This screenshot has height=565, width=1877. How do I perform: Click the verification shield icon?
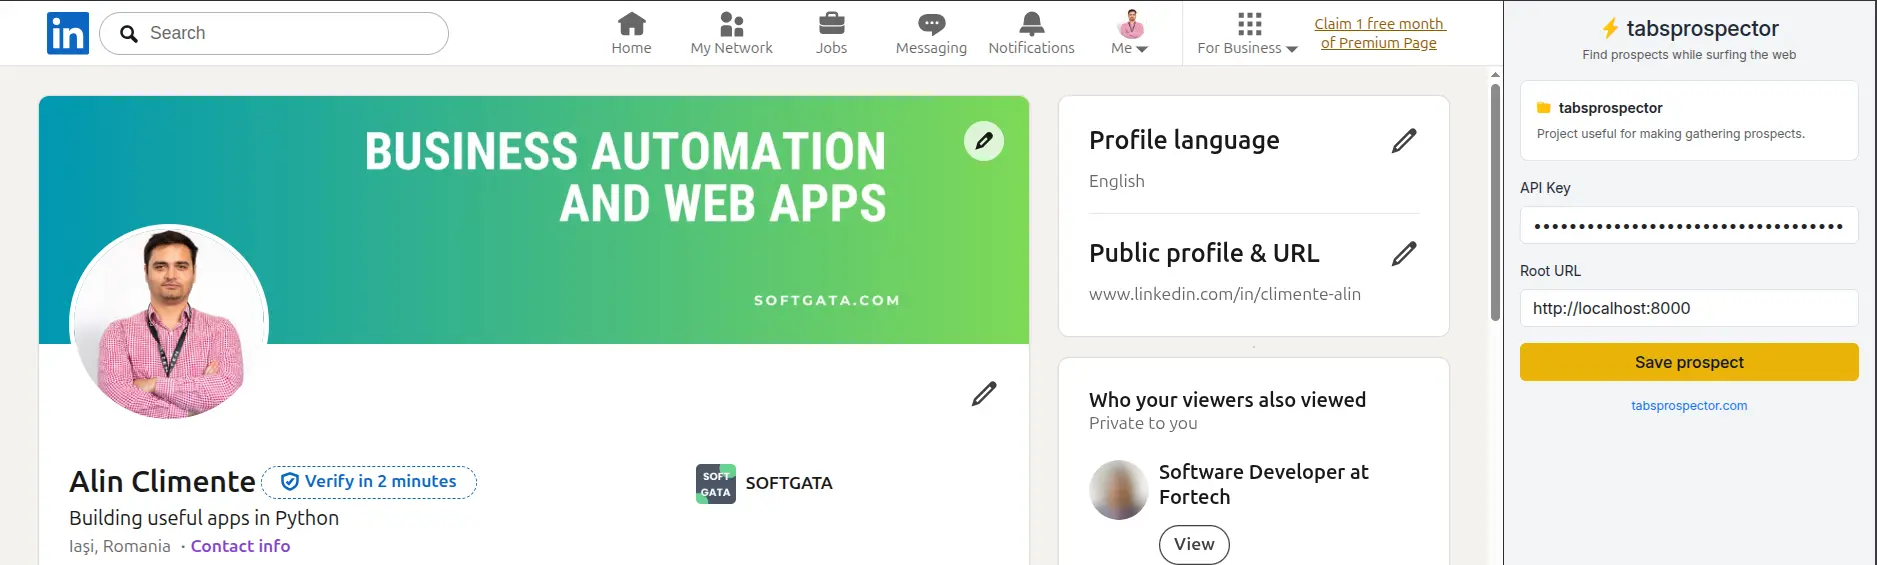[x=290, y=482]
